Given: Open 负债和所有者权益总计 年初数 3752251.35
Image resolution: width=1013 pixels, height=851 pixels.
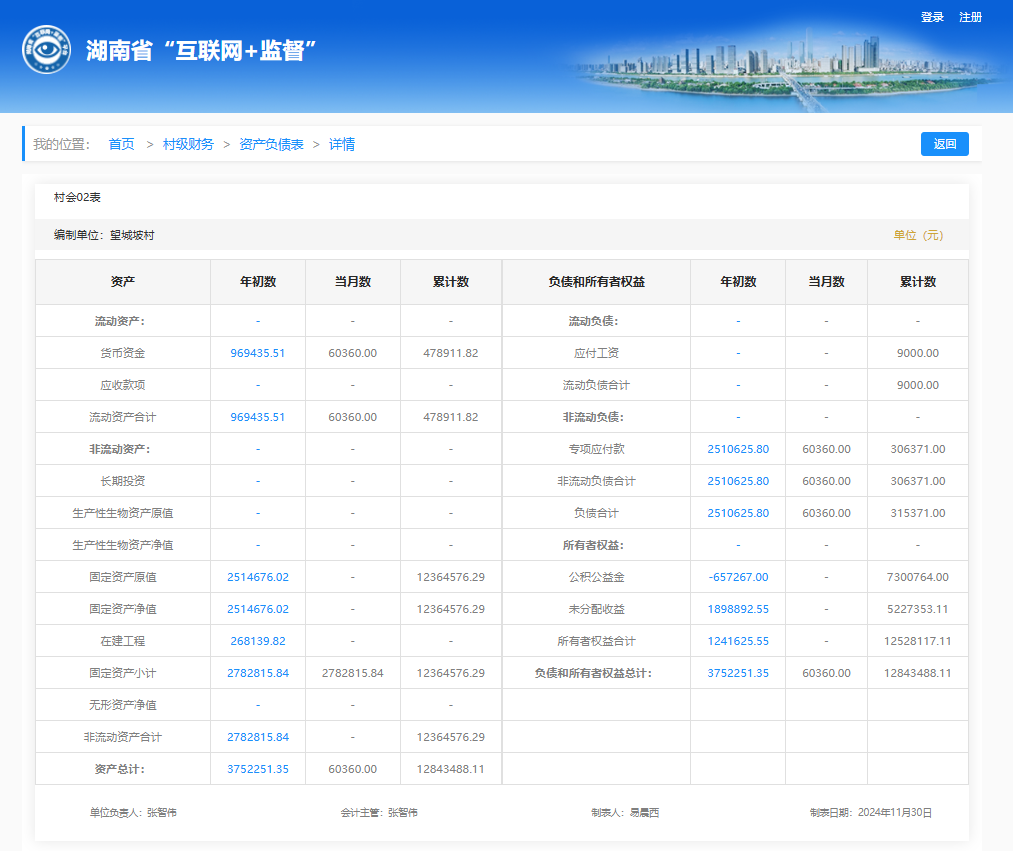Looking at the screenshot, I should [x=738, y=673].
